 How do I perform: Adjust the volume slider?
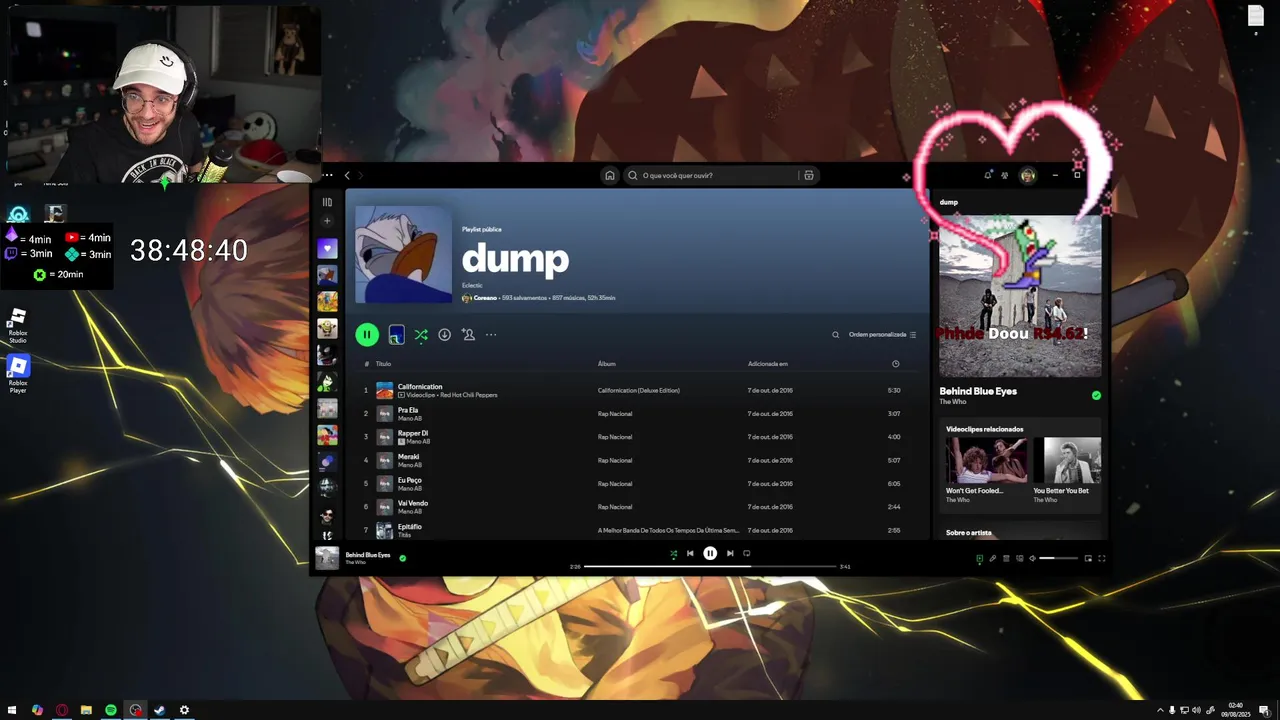1059,558
